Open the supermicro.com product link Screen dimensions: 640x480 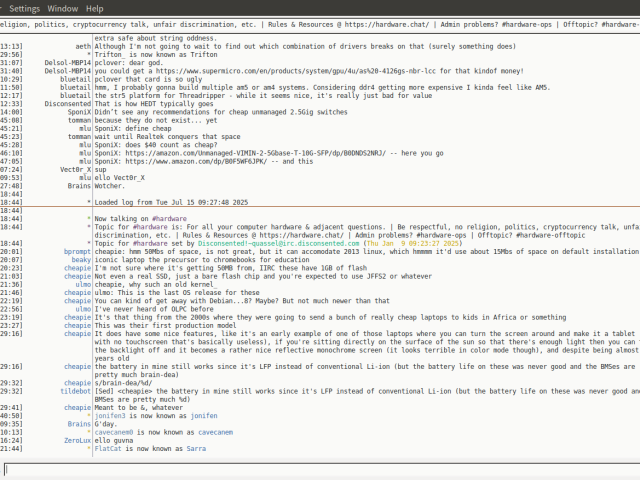tap(296, 71)
